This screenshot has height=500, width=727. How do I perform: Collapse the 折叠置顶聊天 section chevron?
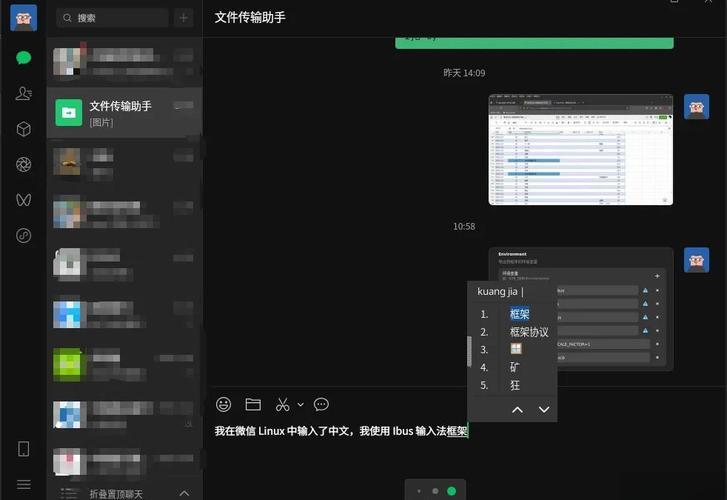184,493
